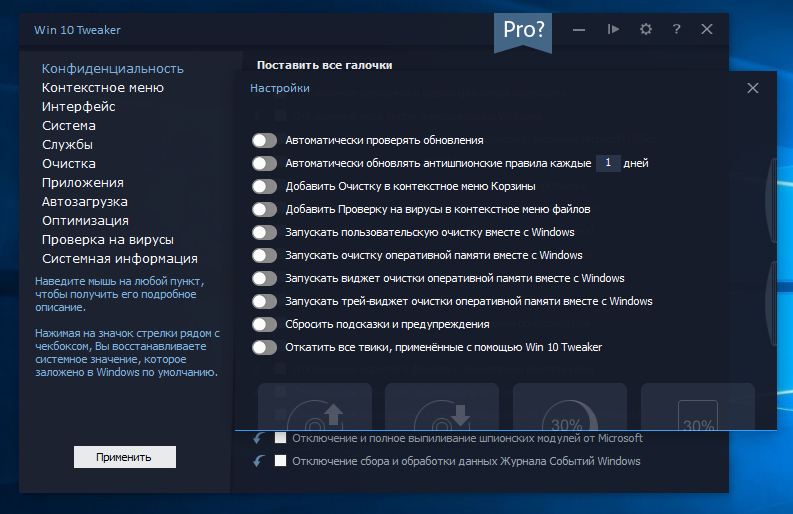Close the Win 10 Tweaker main window
This screenshot has height=514, width=793.
point(707,29)
